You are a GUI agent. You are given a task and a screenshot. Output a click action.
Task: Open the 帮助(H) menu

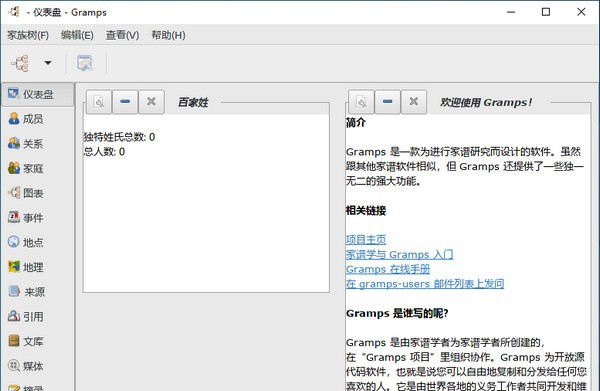(168, 35)
